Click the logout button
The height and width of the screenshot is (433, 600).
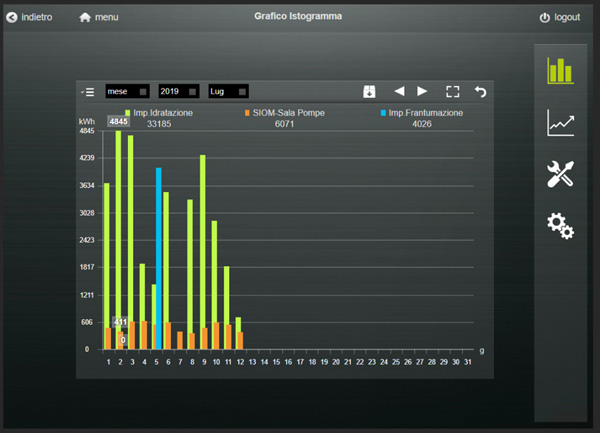pyautogui.click(x=559, y=18)
